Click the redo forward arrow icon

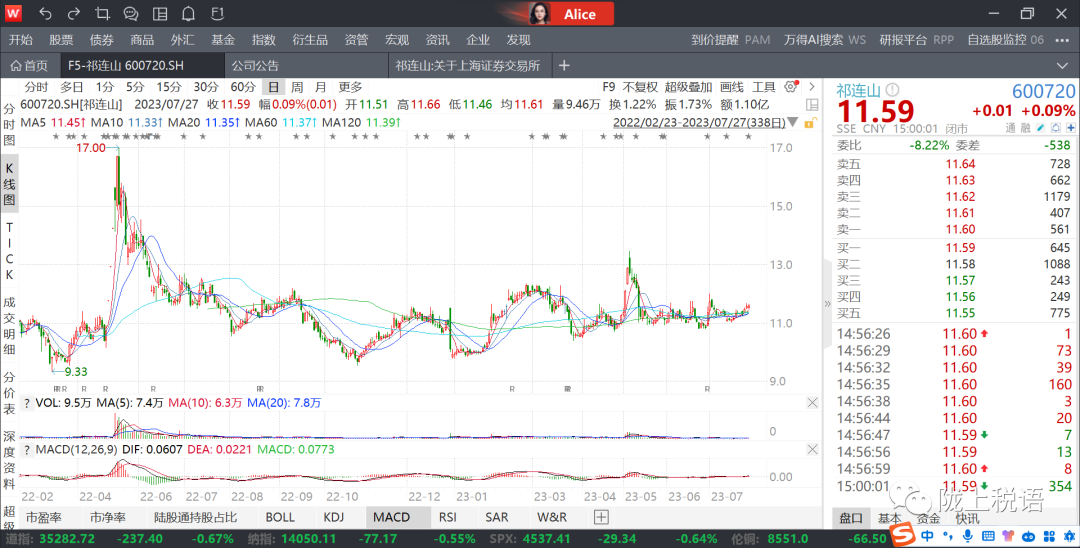[74, 14]
